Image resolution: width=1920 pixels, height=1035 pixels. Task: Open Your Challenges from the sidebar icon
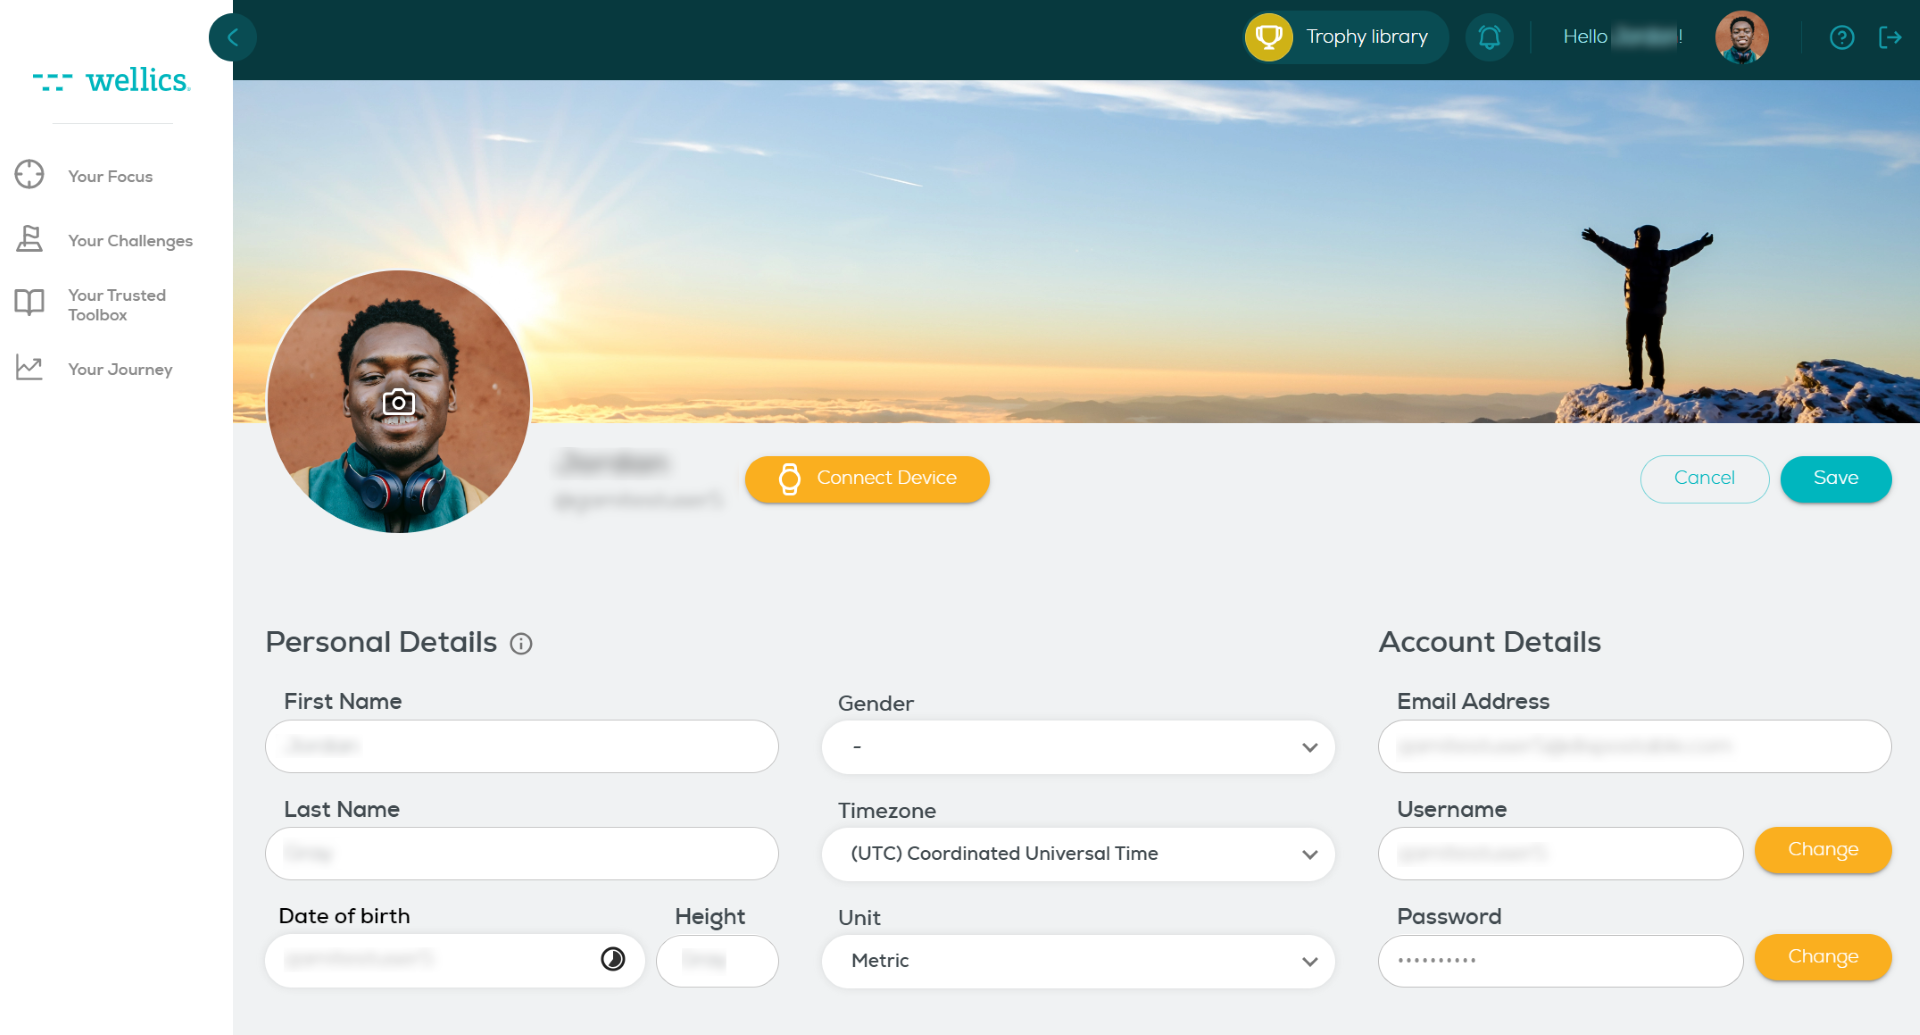tap(30, 239)
